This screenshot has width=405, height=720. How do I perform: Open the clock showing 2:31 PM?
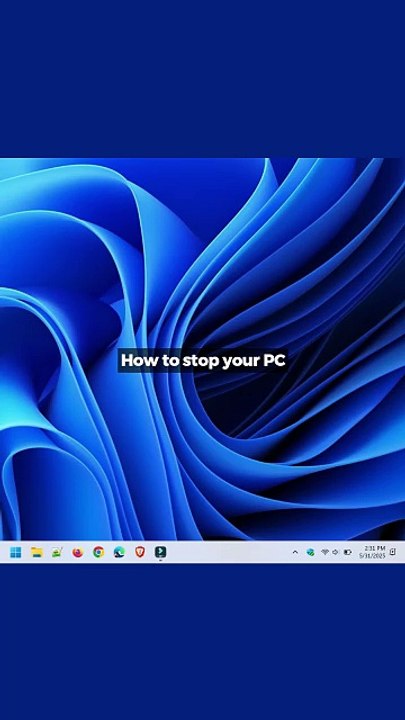click(372, 552)
